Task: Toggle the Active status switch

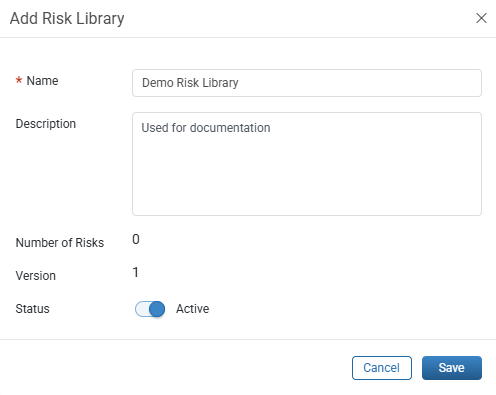Action: (x=150, y=309)
